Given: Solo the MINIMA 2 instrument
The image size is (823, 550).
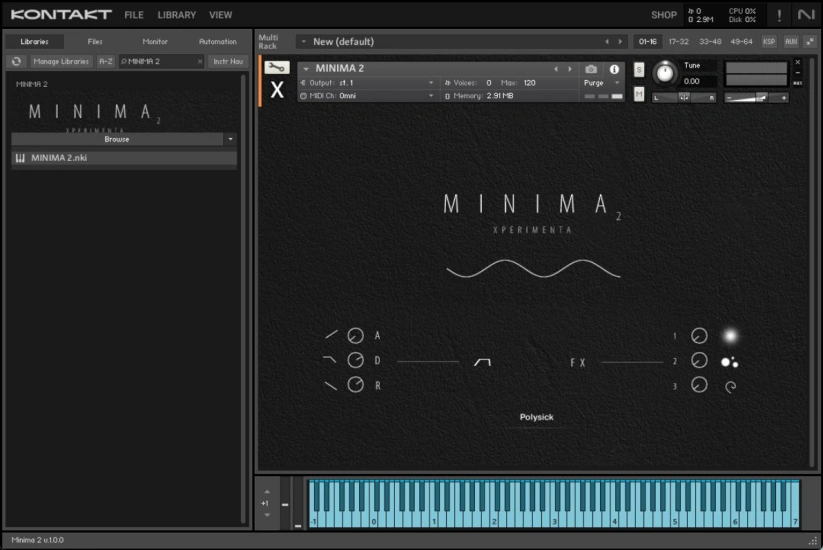Looking at the screenshot, I should 639,69.
